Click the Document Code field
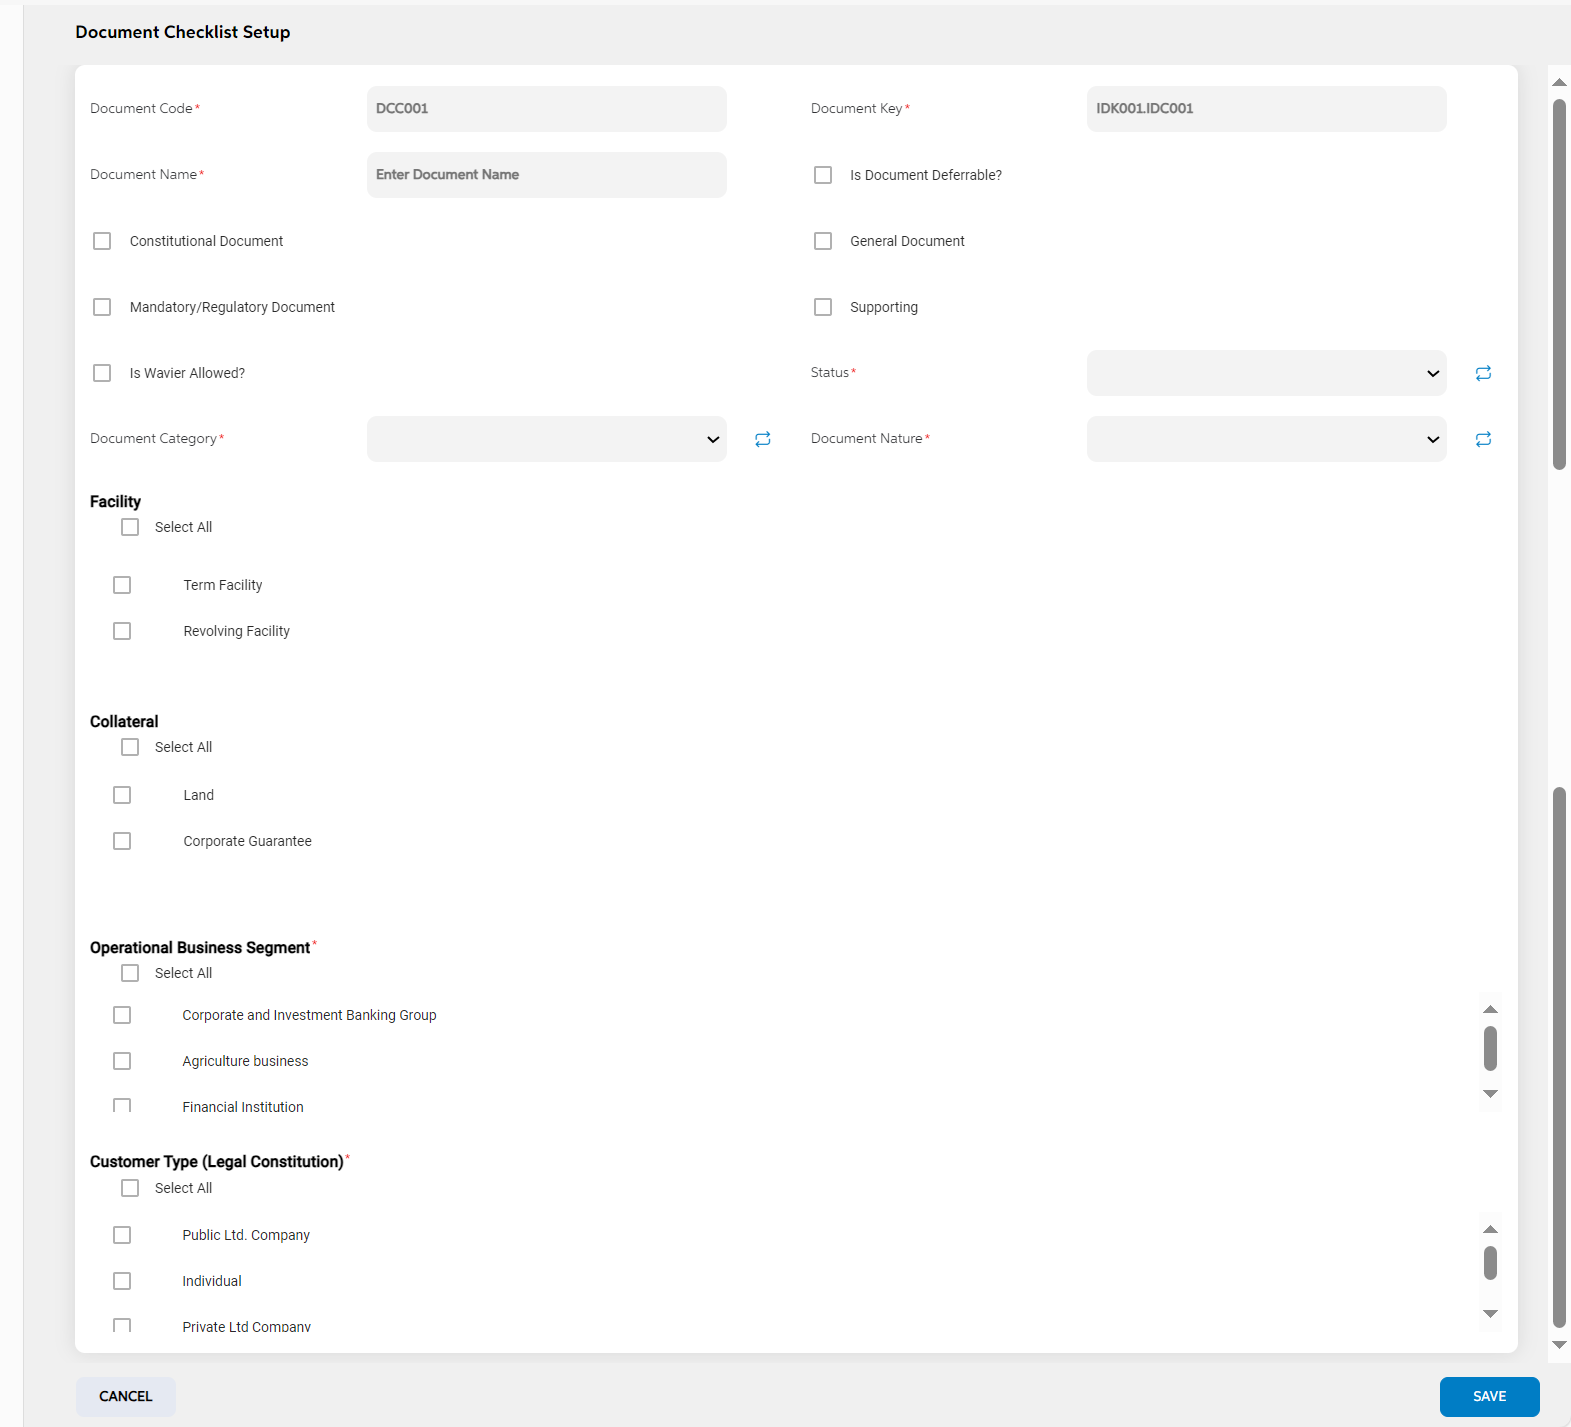The width and height of the screenshot is (1571, 1427). [546, 109]
